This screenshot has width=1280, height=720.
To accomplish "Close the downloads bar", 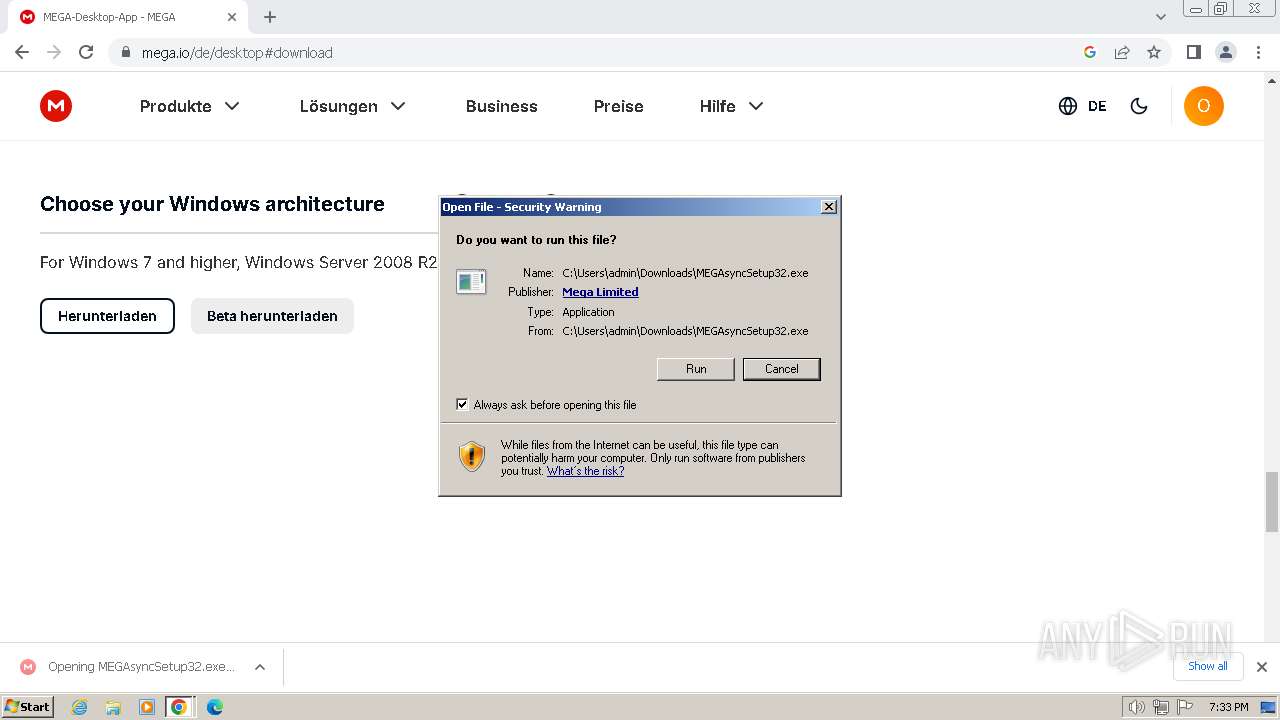I will (x=1262, y=667).
